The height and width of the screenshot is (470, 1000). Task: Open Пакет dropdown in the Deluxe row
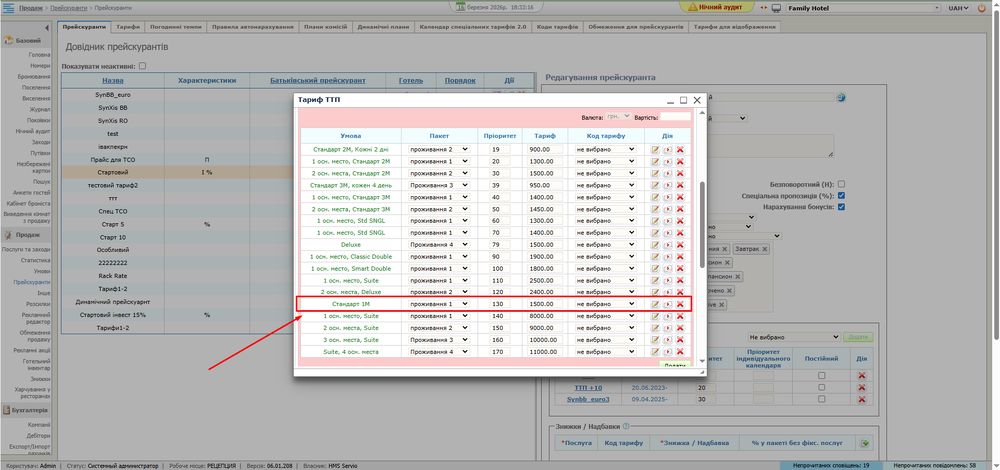point(439,244)
